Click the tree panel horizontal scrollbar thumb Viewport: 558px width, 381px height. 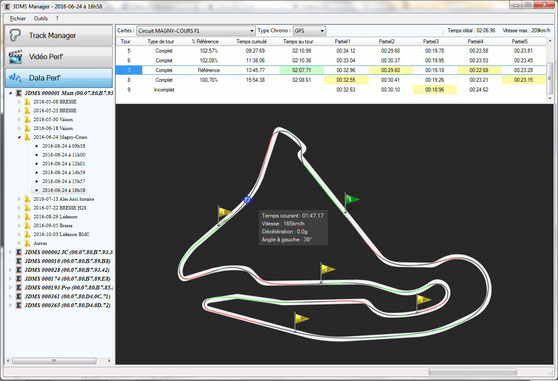click(x=54, y=361)
